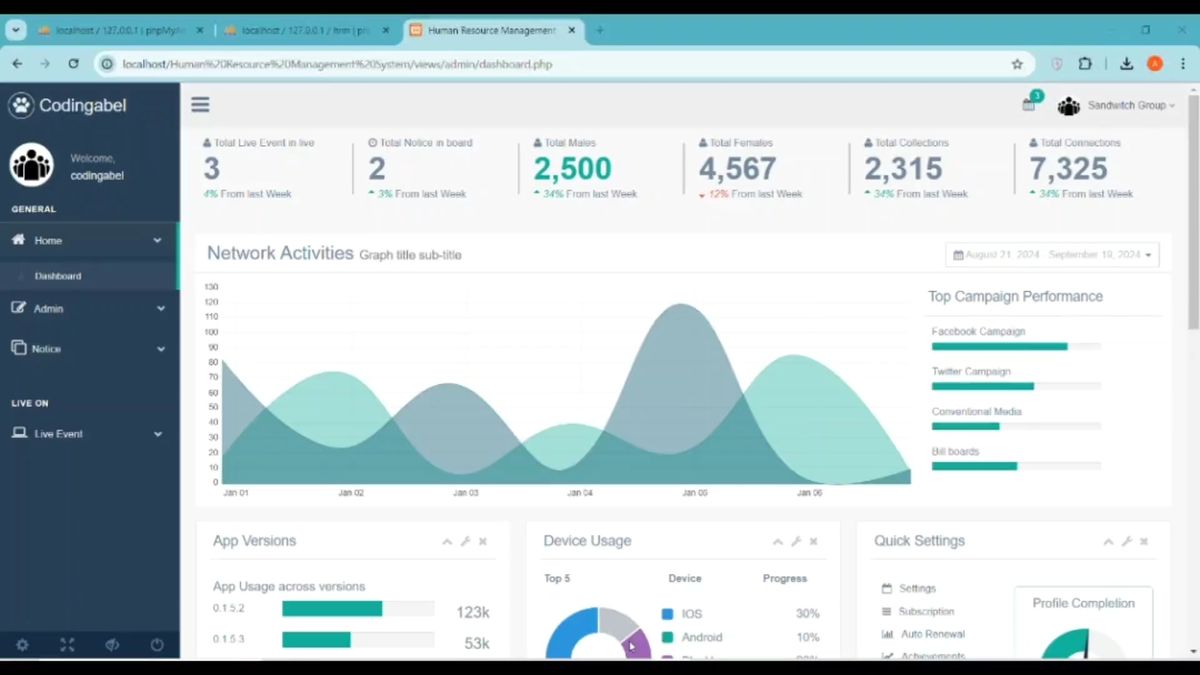Collapse the App Versions panel
1200x675 pixels.
point(447,540)
